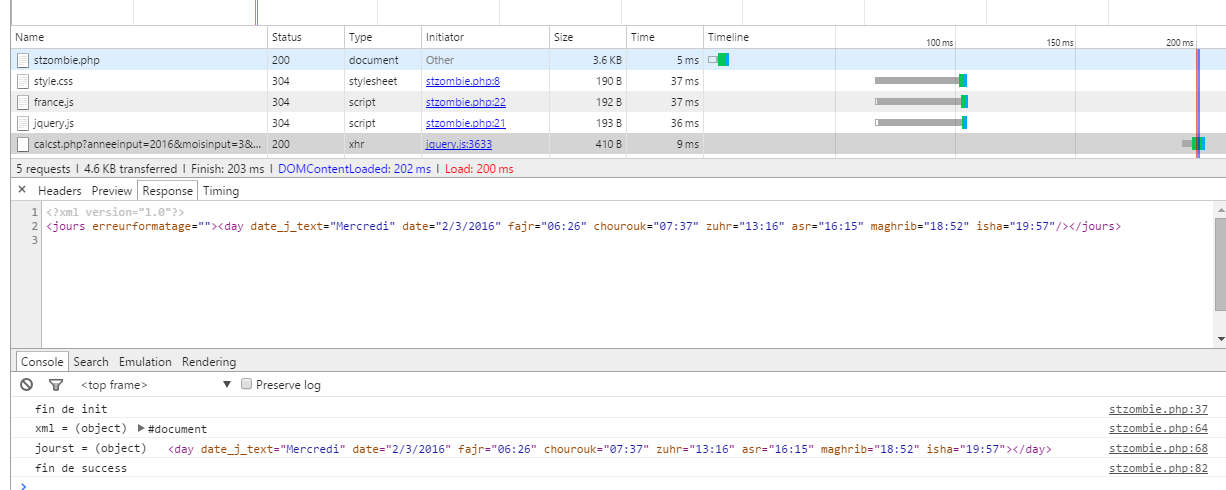Image resolution: width=1226 pixels, height=490 pixels.
Task: Open the stzombie.php:82 source link
Action: (1159, 468)
